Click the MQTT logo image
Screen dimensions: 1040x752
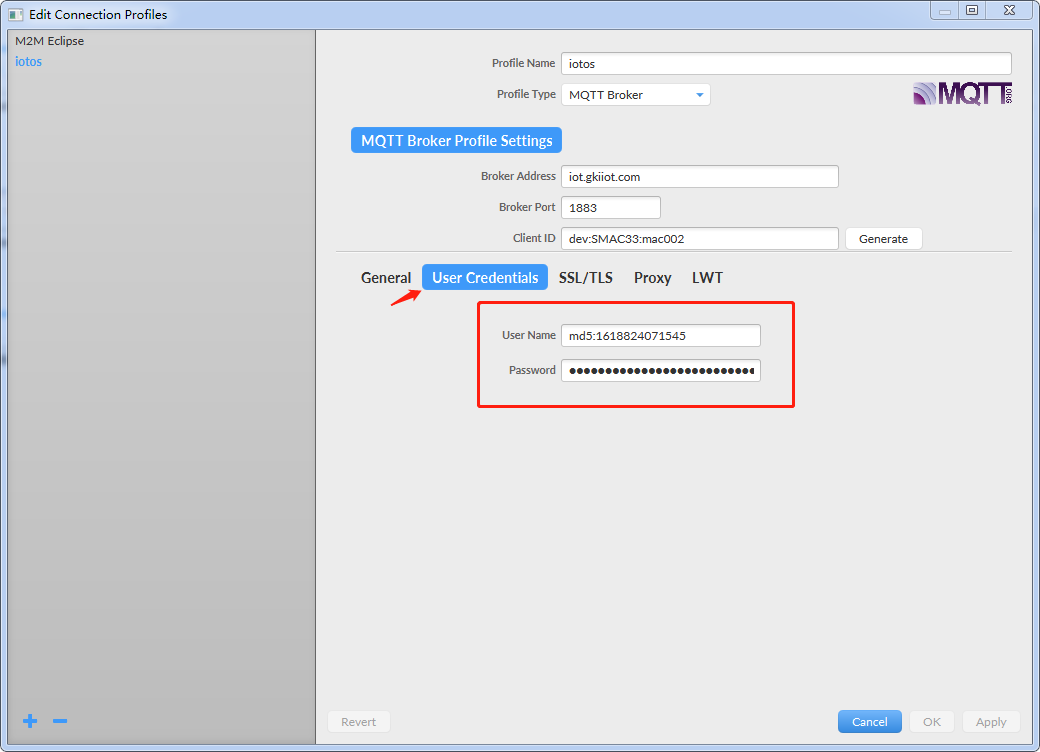(x=962, y=94)
